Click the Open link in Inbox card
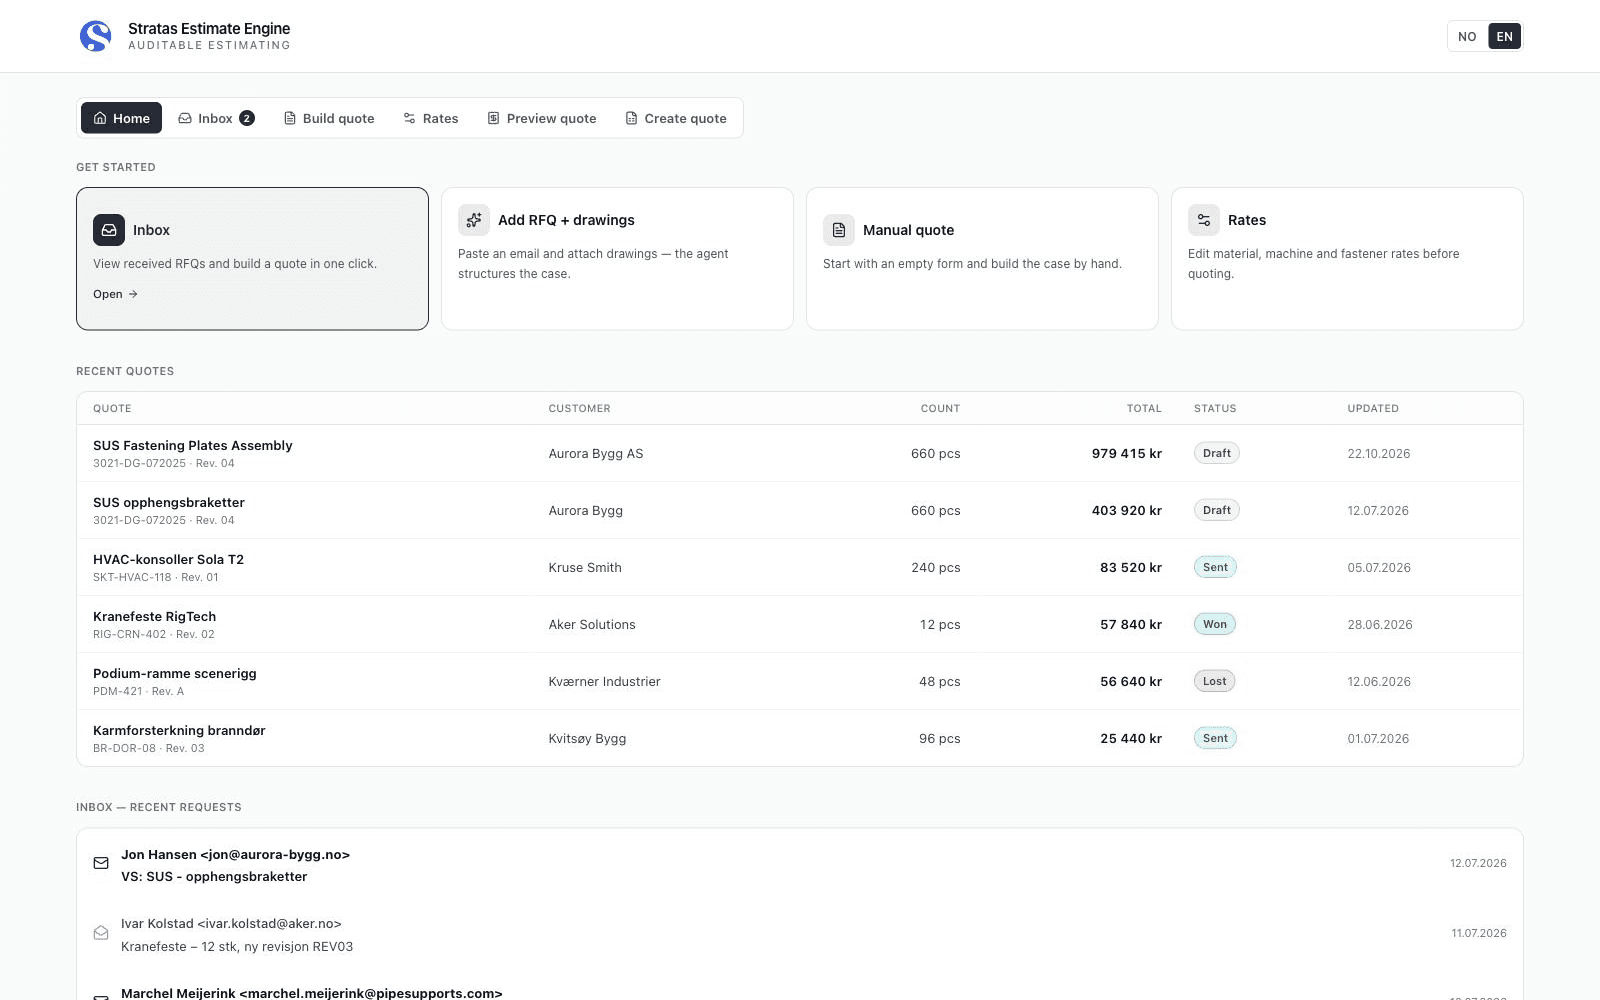Screen dimensions: 1600x1000 [x=115, y=294]
